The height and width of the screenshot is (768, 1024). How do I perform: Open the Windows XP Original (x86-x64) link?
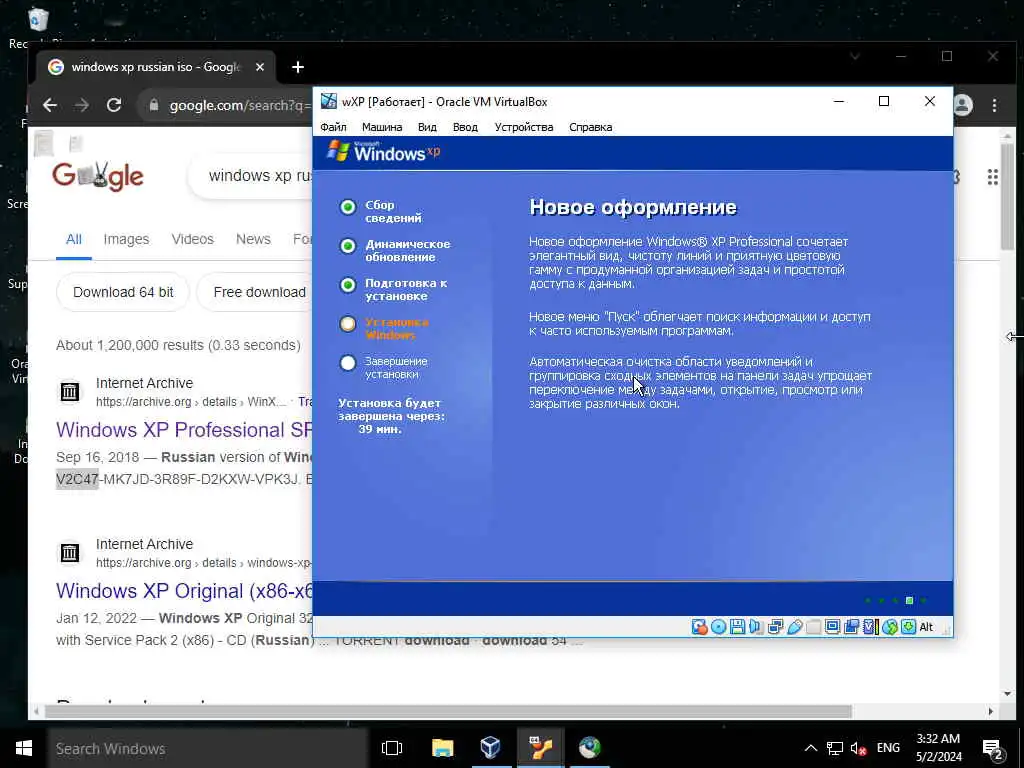coord(184,591)
